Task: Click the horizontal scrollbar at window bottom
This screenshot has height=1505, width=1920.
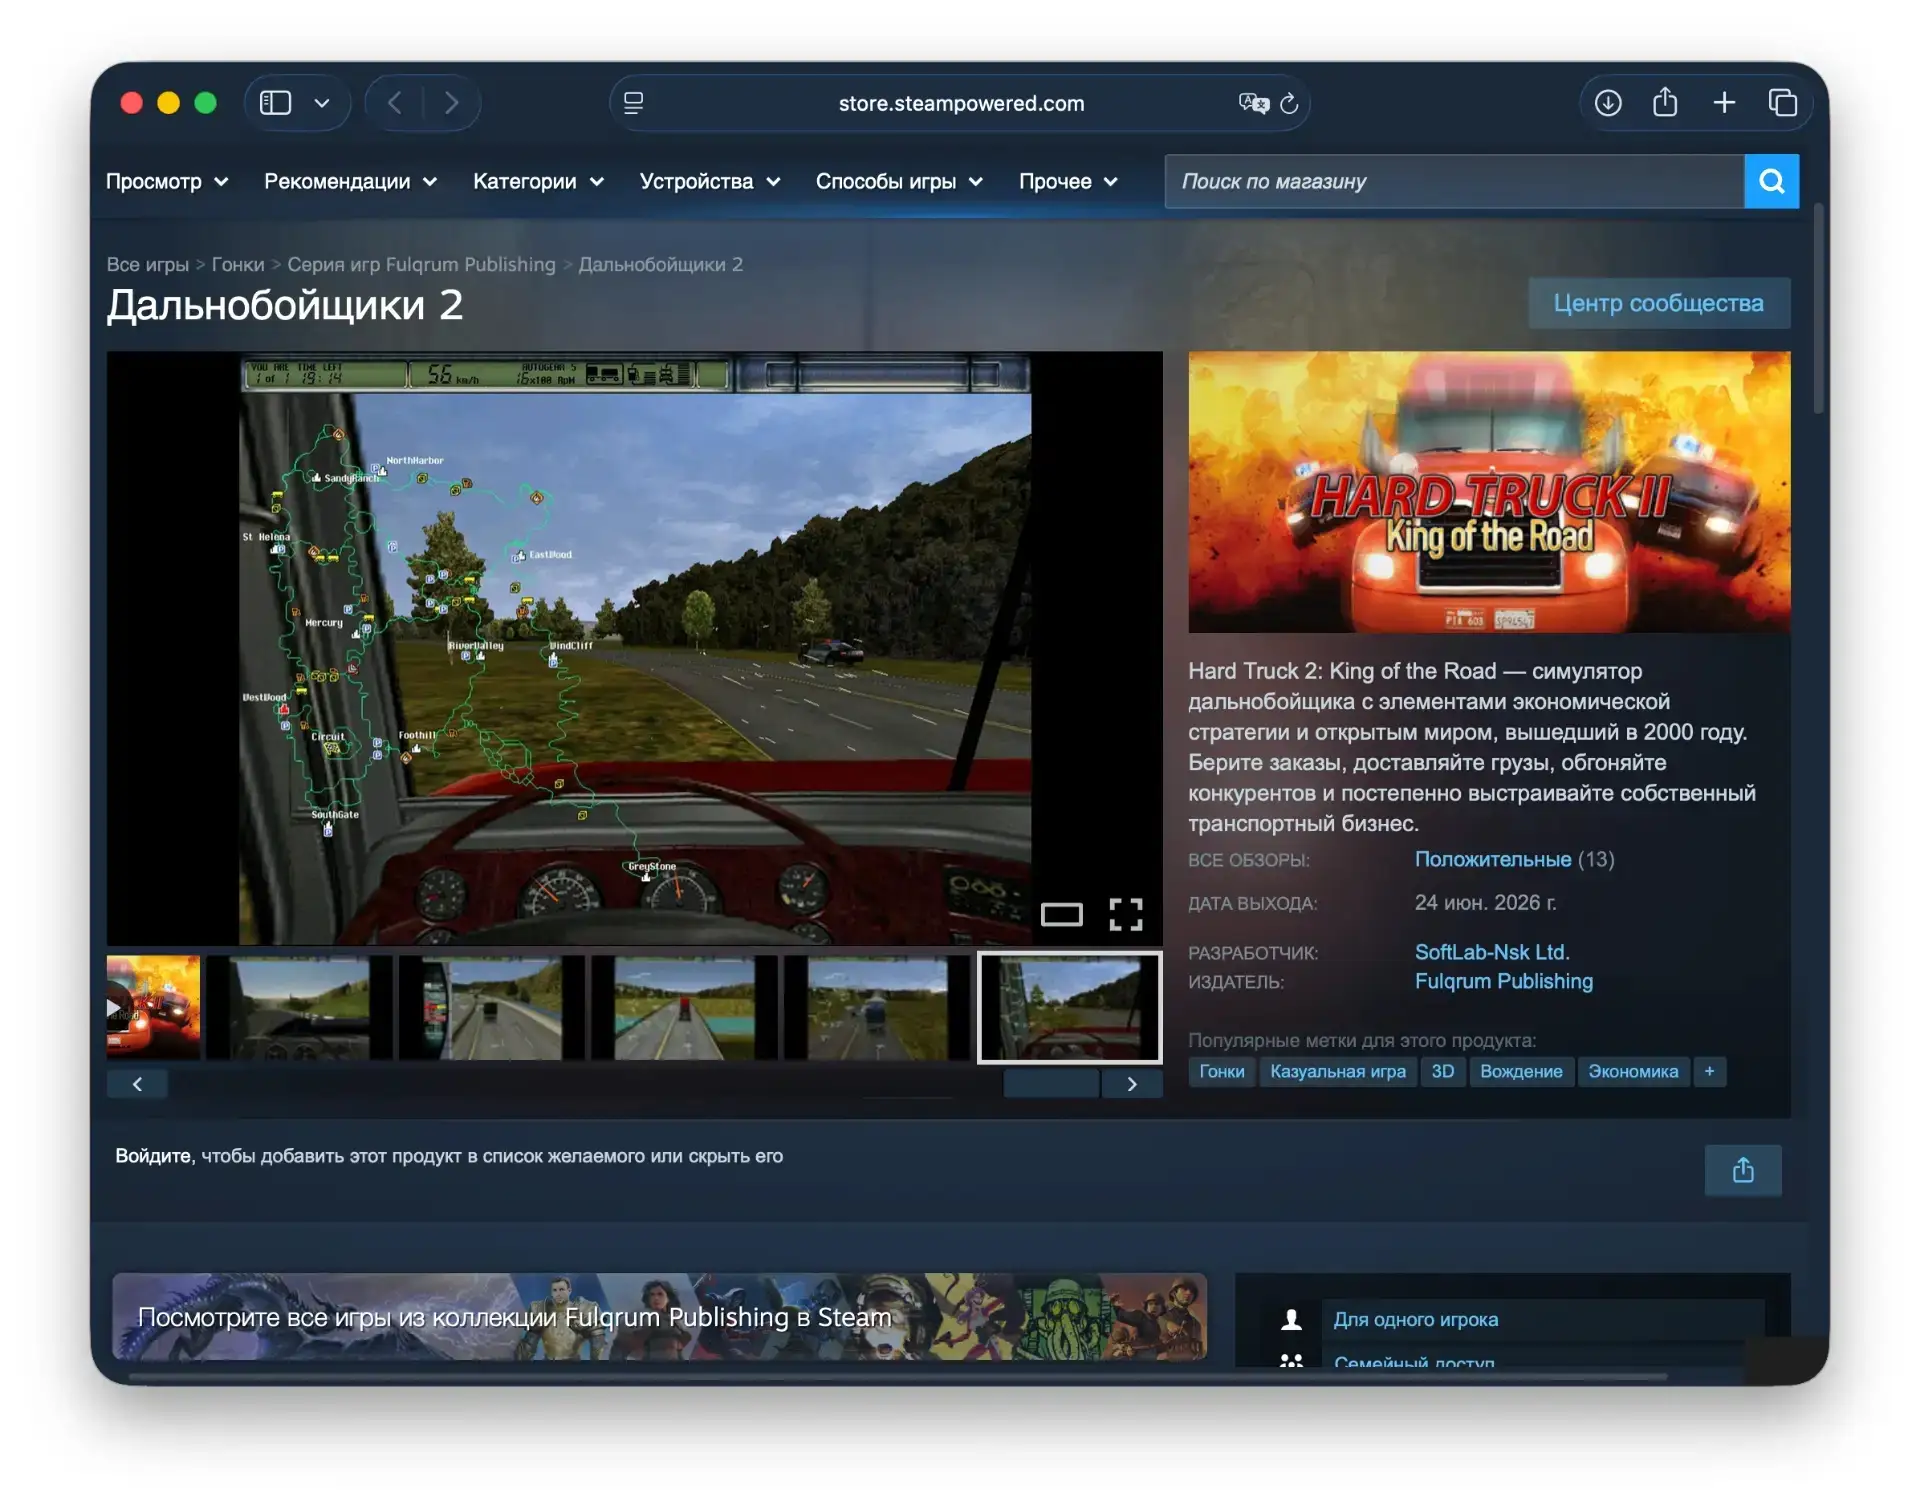Action: coord(898,1377)
